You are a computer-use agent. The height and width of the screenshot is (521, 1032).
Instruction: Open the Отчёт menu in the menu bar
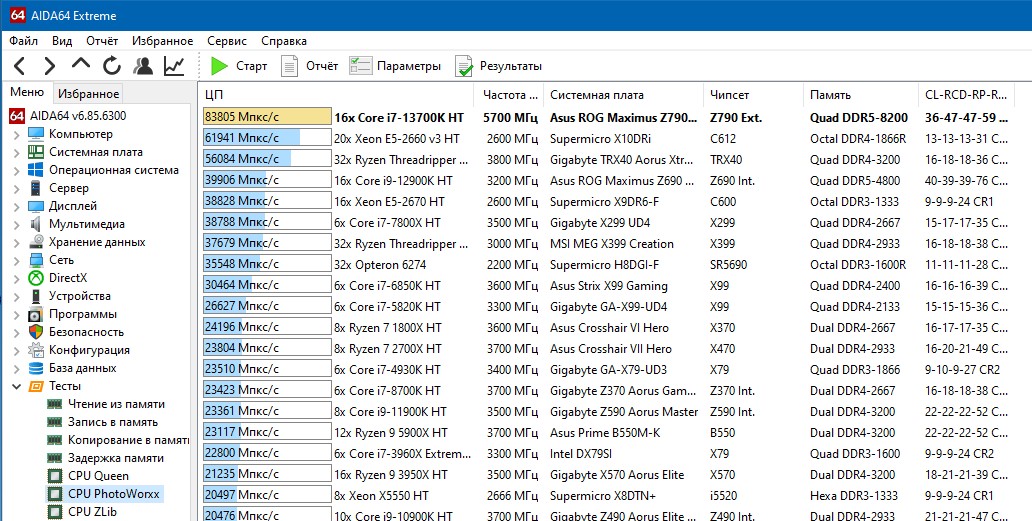coord(102,41)
